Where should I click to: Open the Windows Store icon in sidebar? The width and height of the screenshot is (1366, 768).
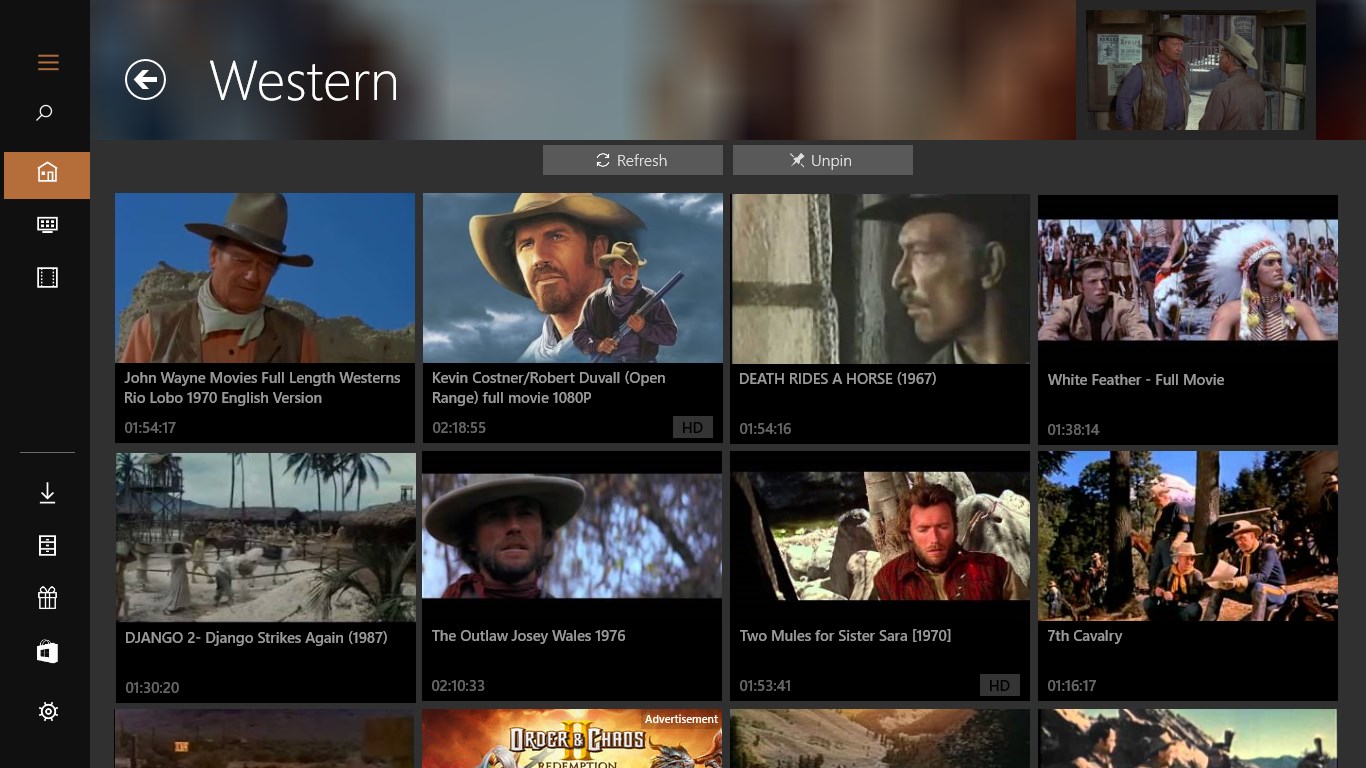point(46,651)
